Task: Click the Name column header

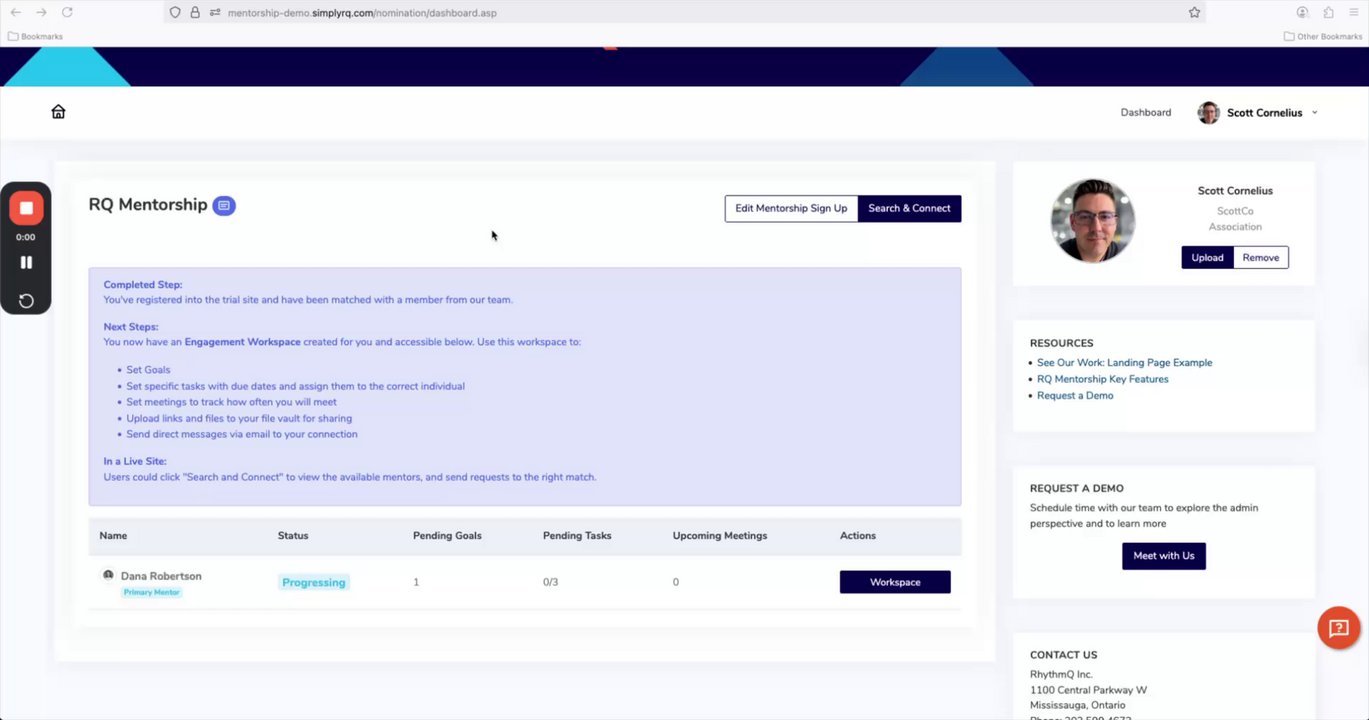Action: [x=113, y=536]
